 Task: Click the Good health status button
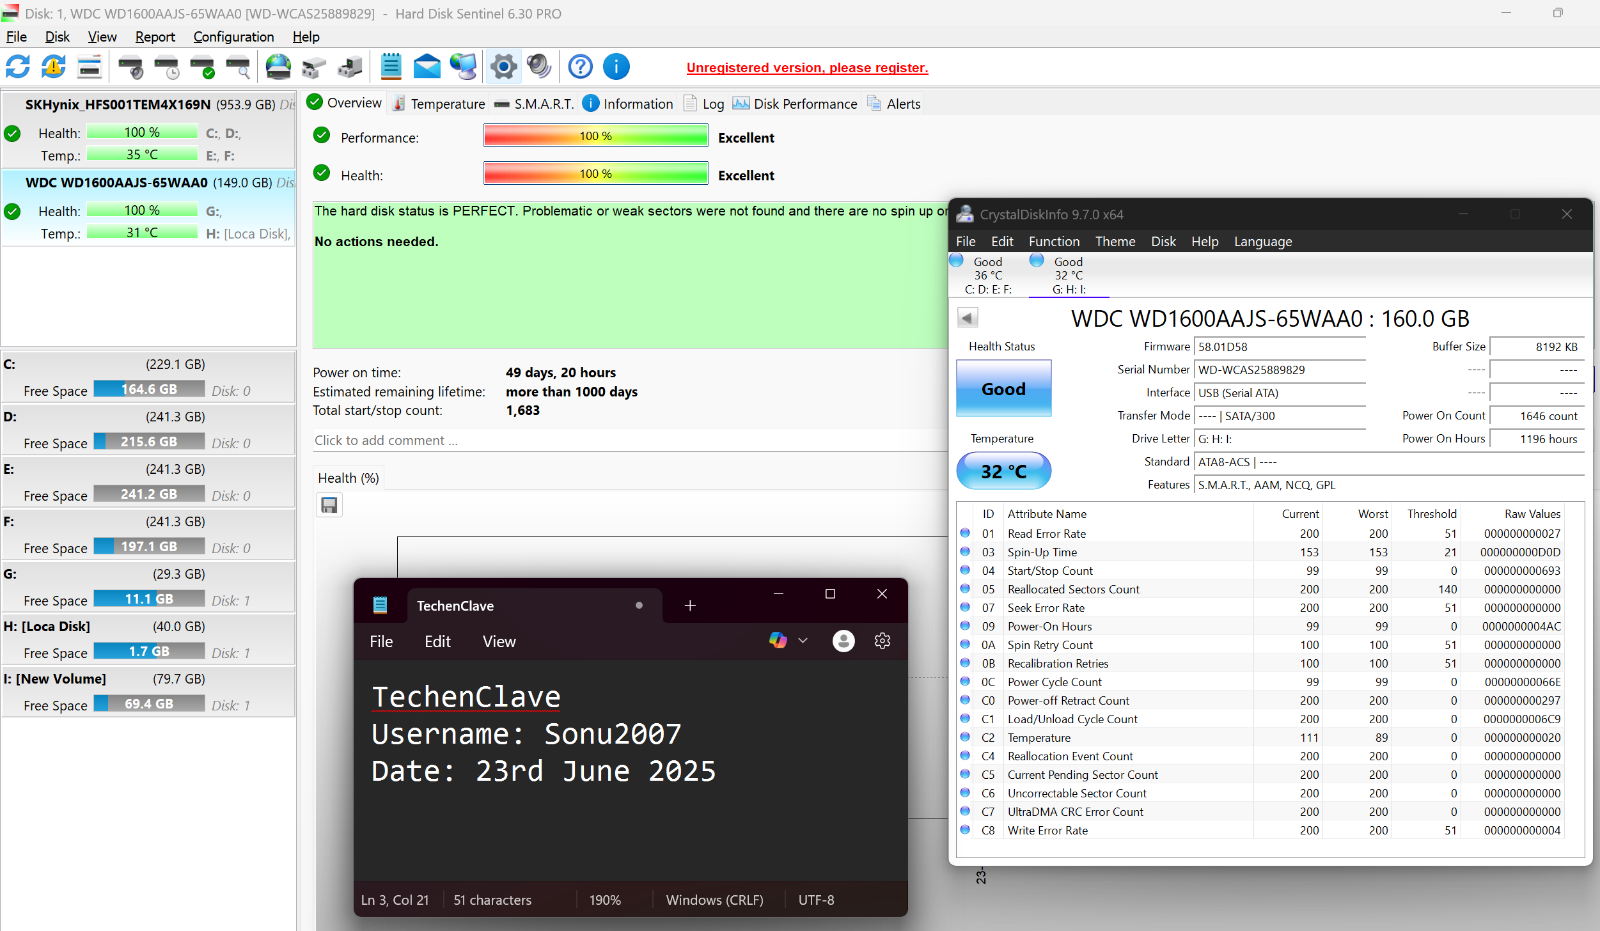pyautogui.click(x=1004, y=389)
